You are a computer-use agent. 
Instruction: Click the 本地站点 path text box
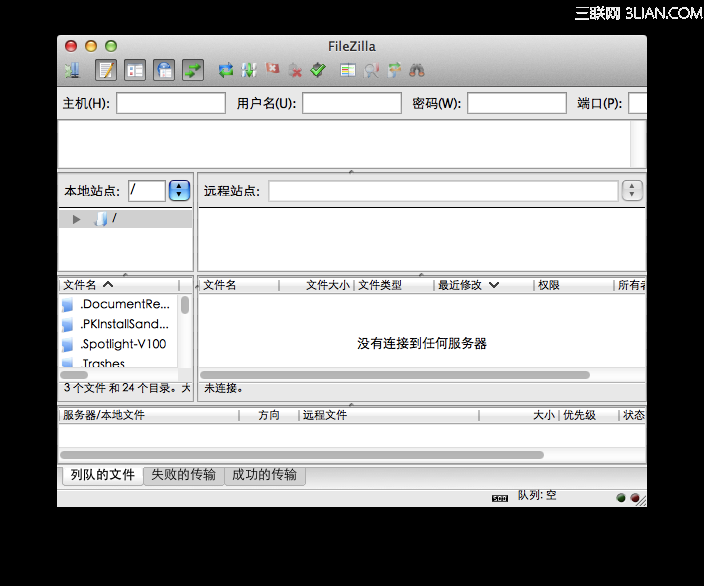click(147, 191)
